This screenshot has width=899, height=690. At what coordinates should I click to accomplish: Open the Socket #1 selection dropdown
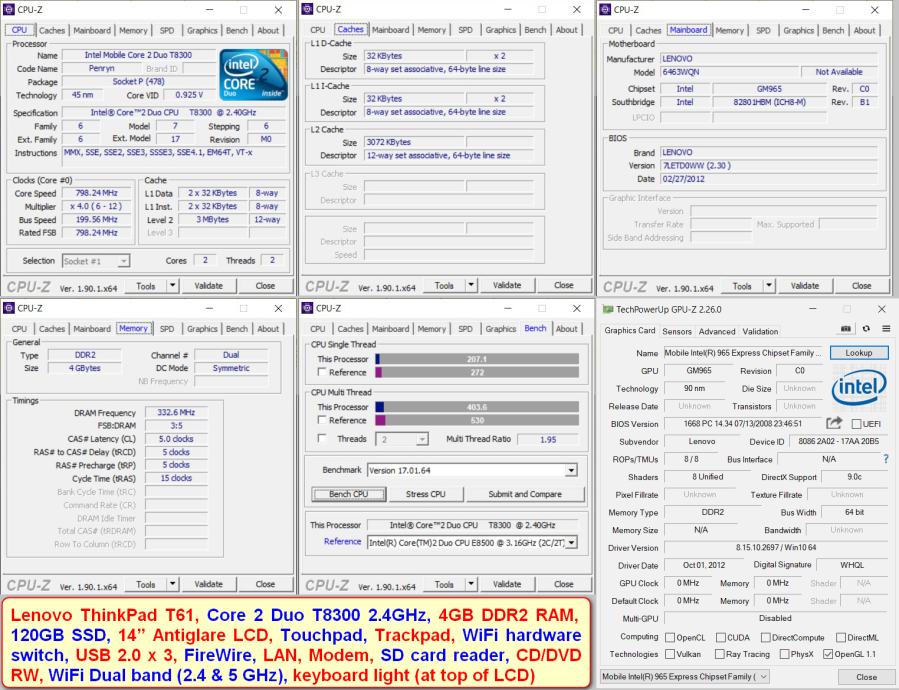(x=96, y=261)
